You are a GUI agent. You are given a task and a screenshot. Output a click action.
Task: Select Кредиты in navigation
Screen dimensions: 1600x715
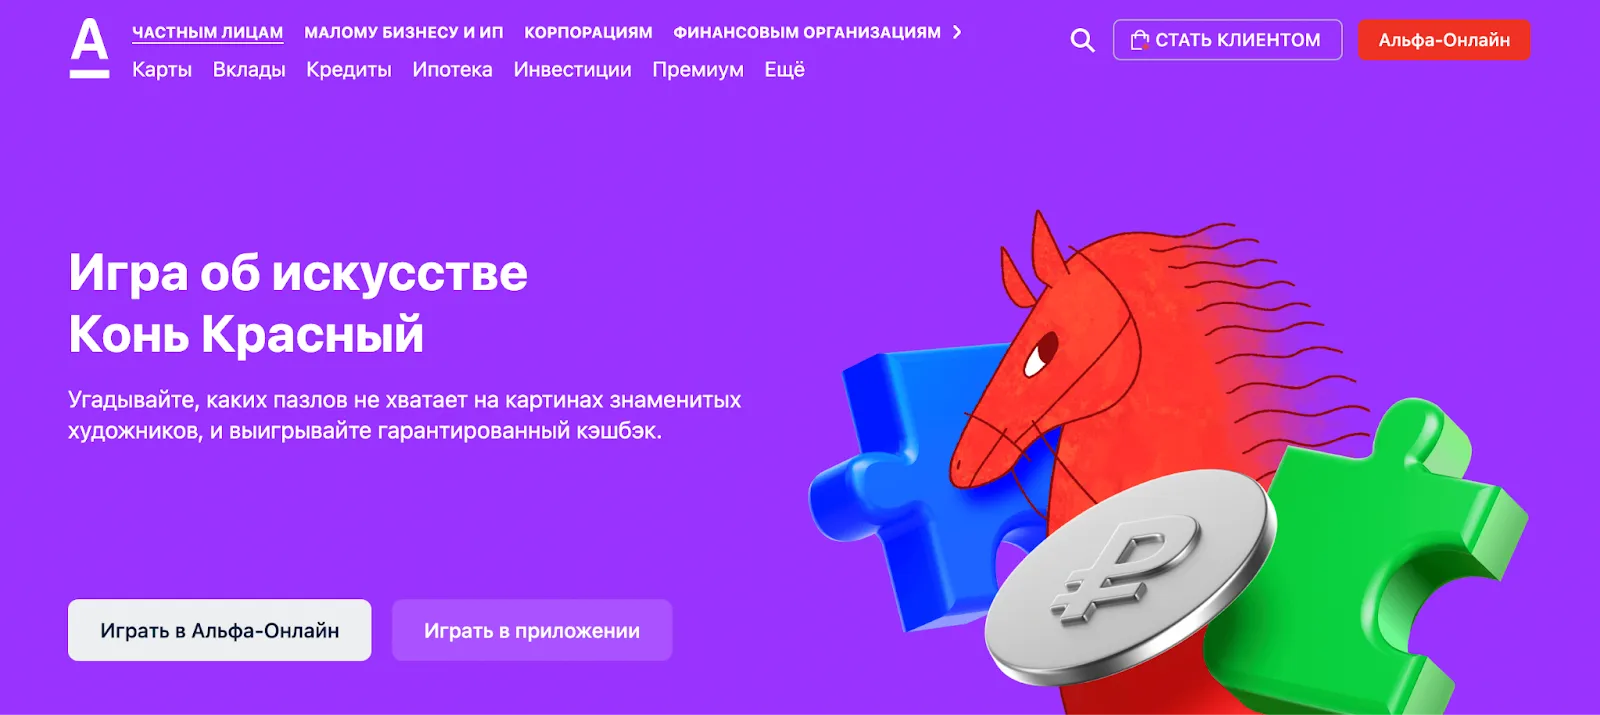click(x=349, y=70)
